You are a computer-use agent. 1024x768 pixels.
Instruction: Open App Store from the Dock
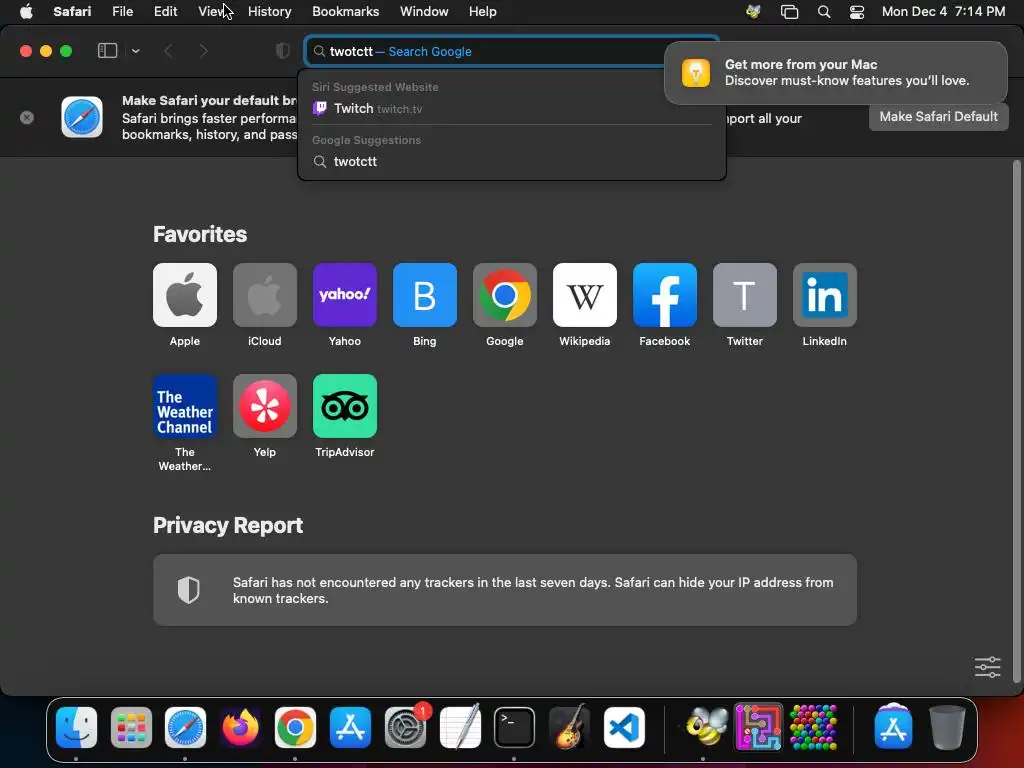pyautogui.click(x=350, y=727)
